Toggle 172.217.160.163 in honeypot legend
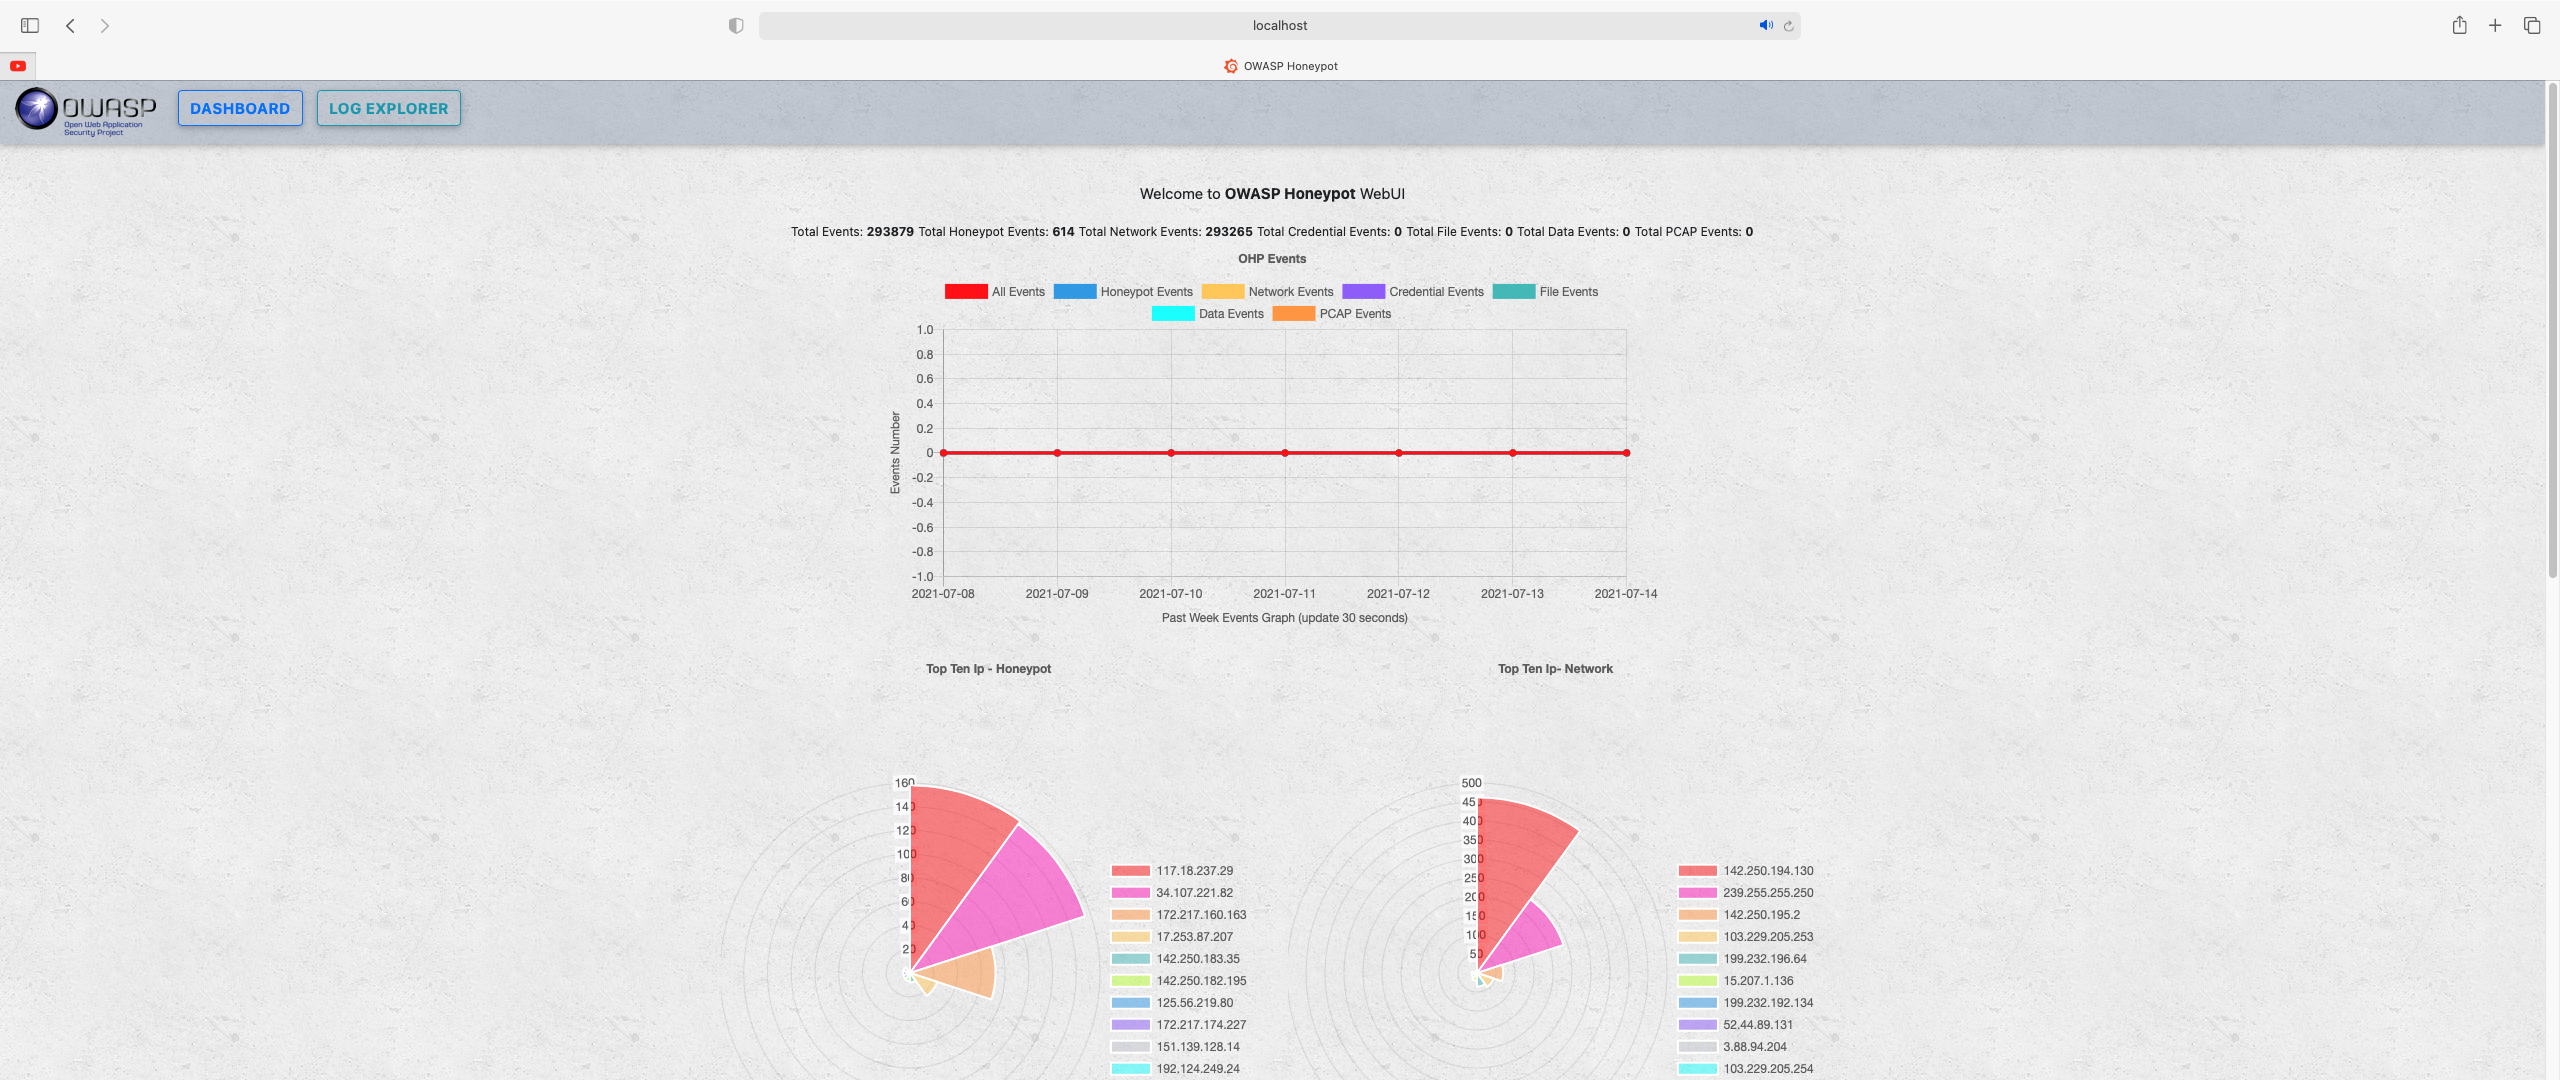Viewport: 2560px width, 1080px height. (1131, 915)
